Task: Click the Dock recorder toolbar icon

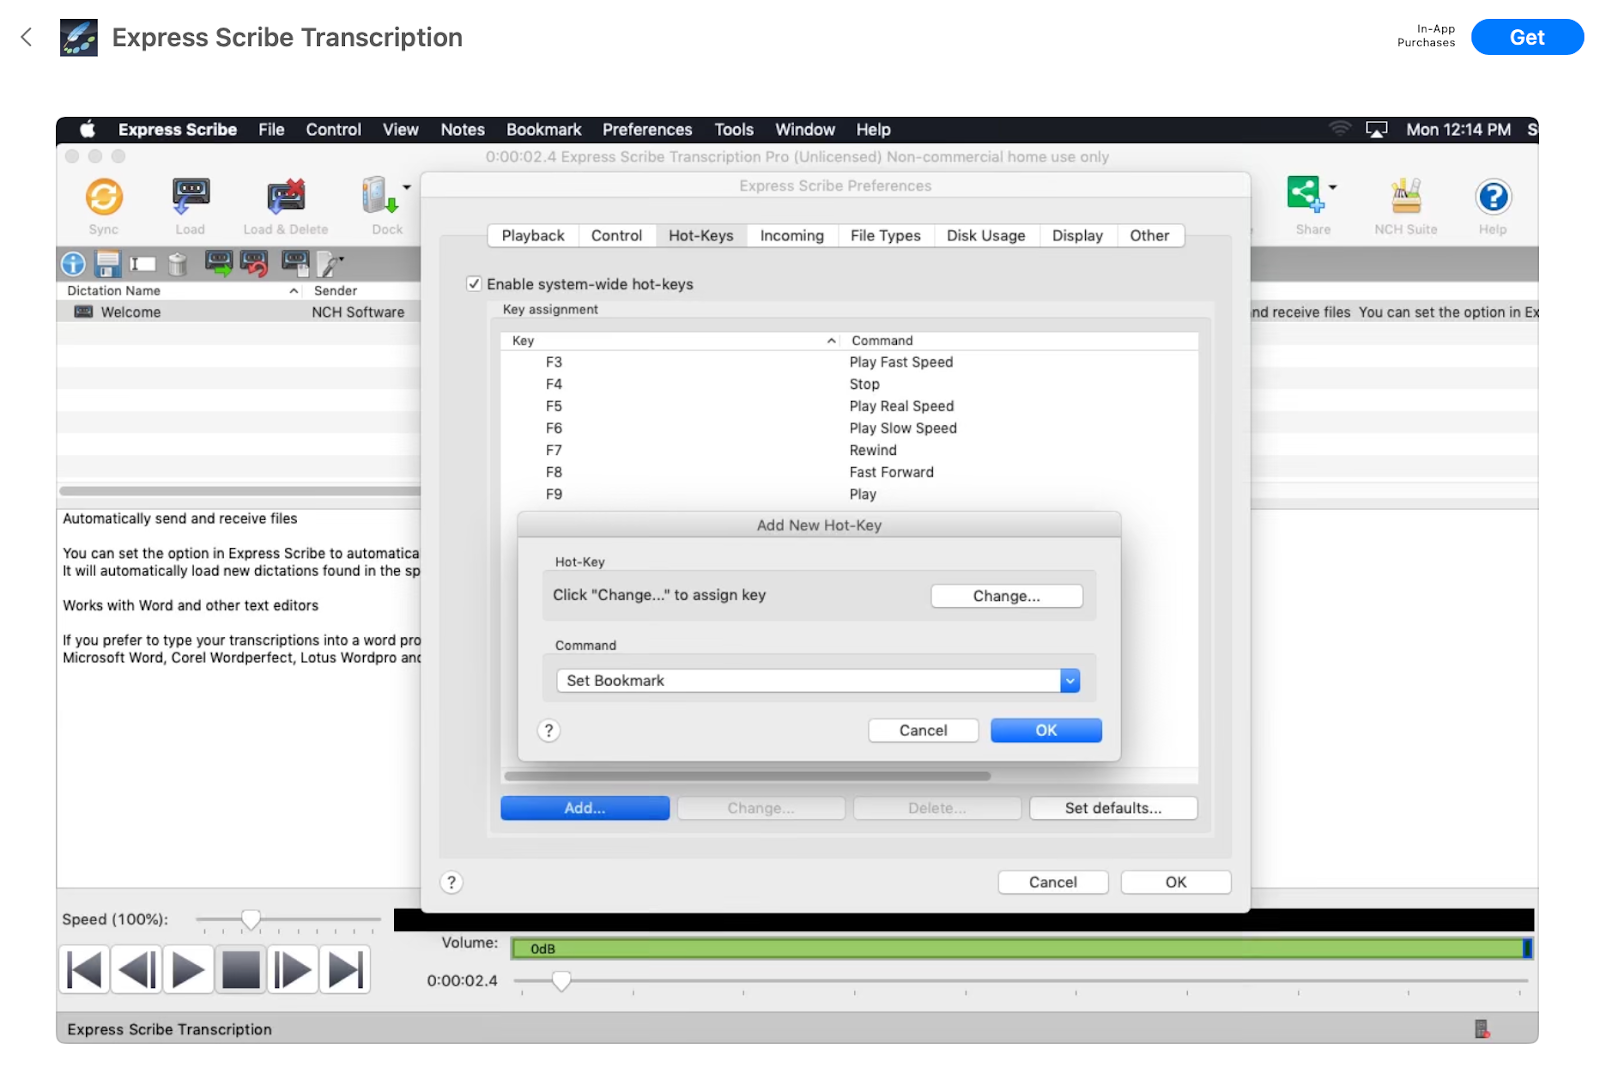Action: 380,196
